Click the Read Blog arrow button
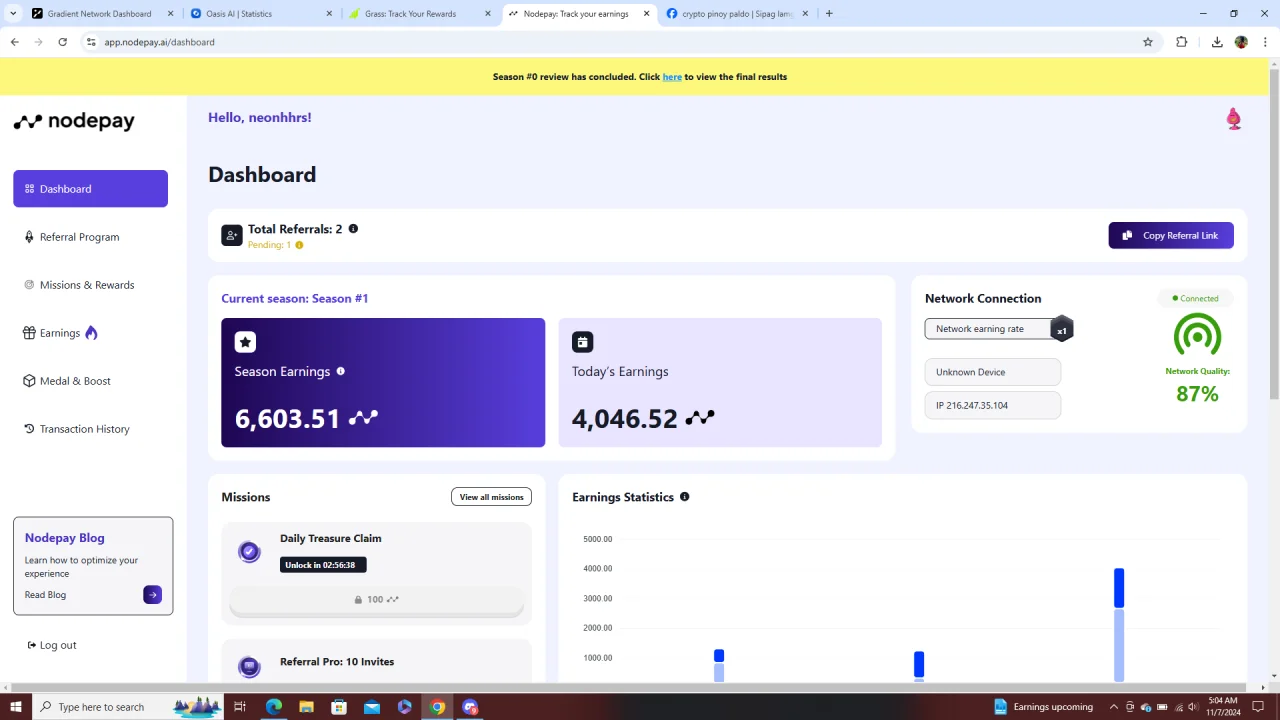This screenshot has height=720, width=1280. tap(152, 595)
